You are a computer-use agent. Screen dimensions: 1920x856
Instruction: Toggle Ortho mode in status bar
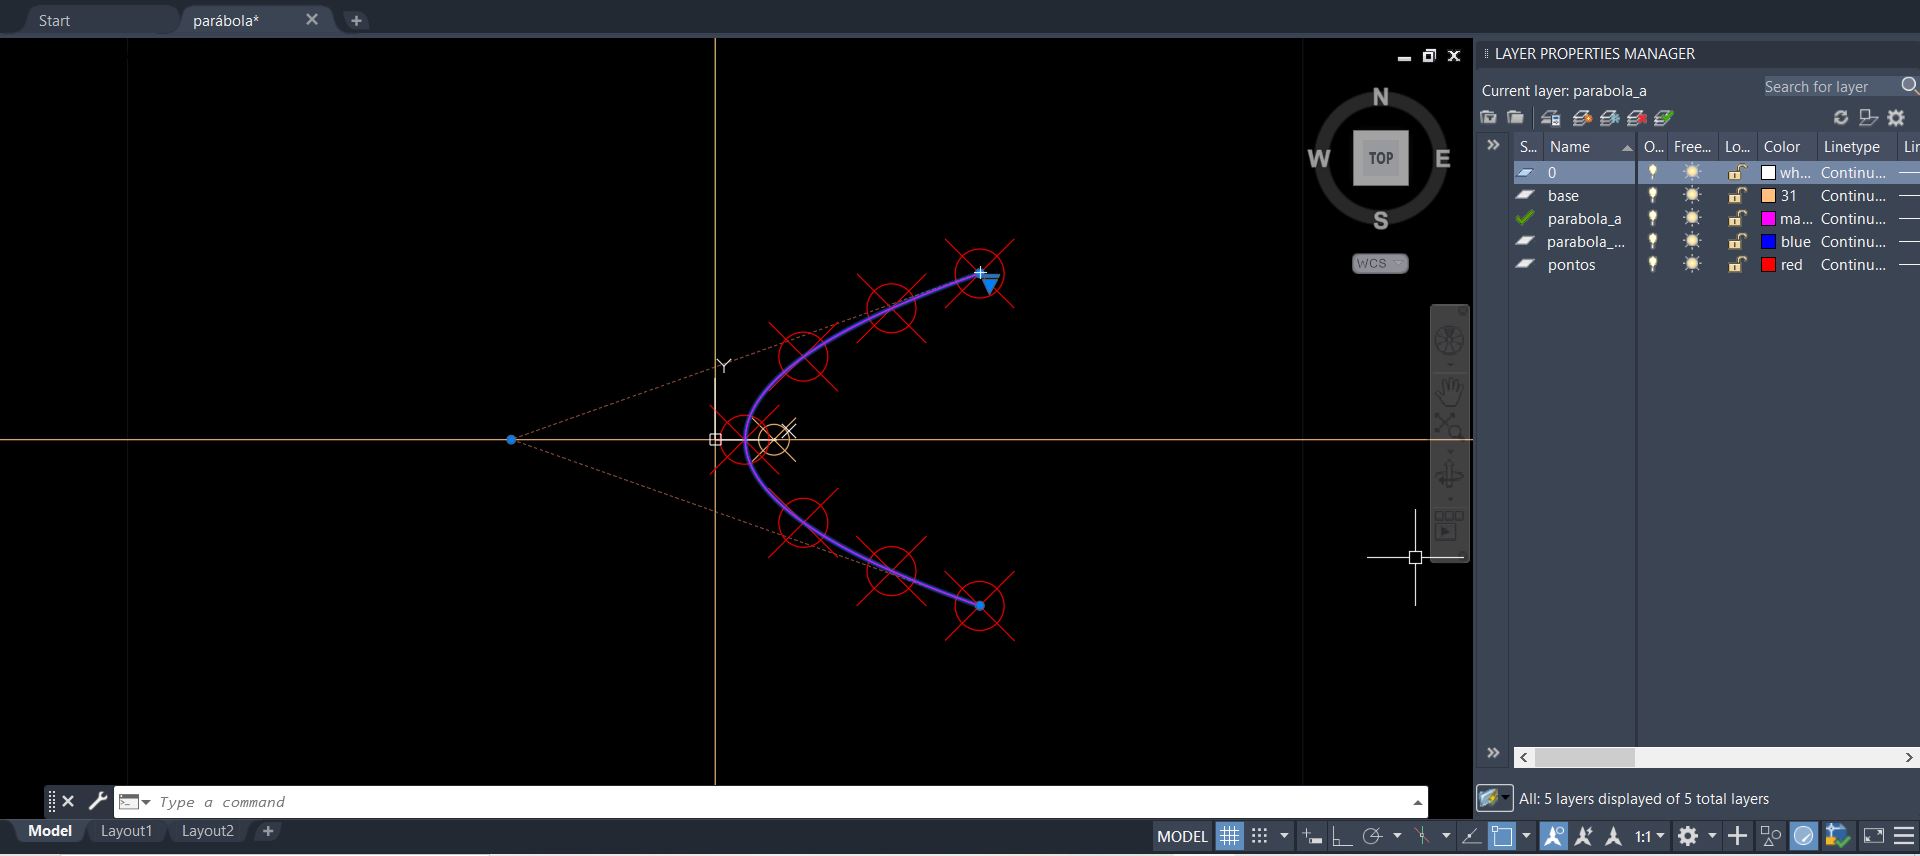tap(1342, 836)
